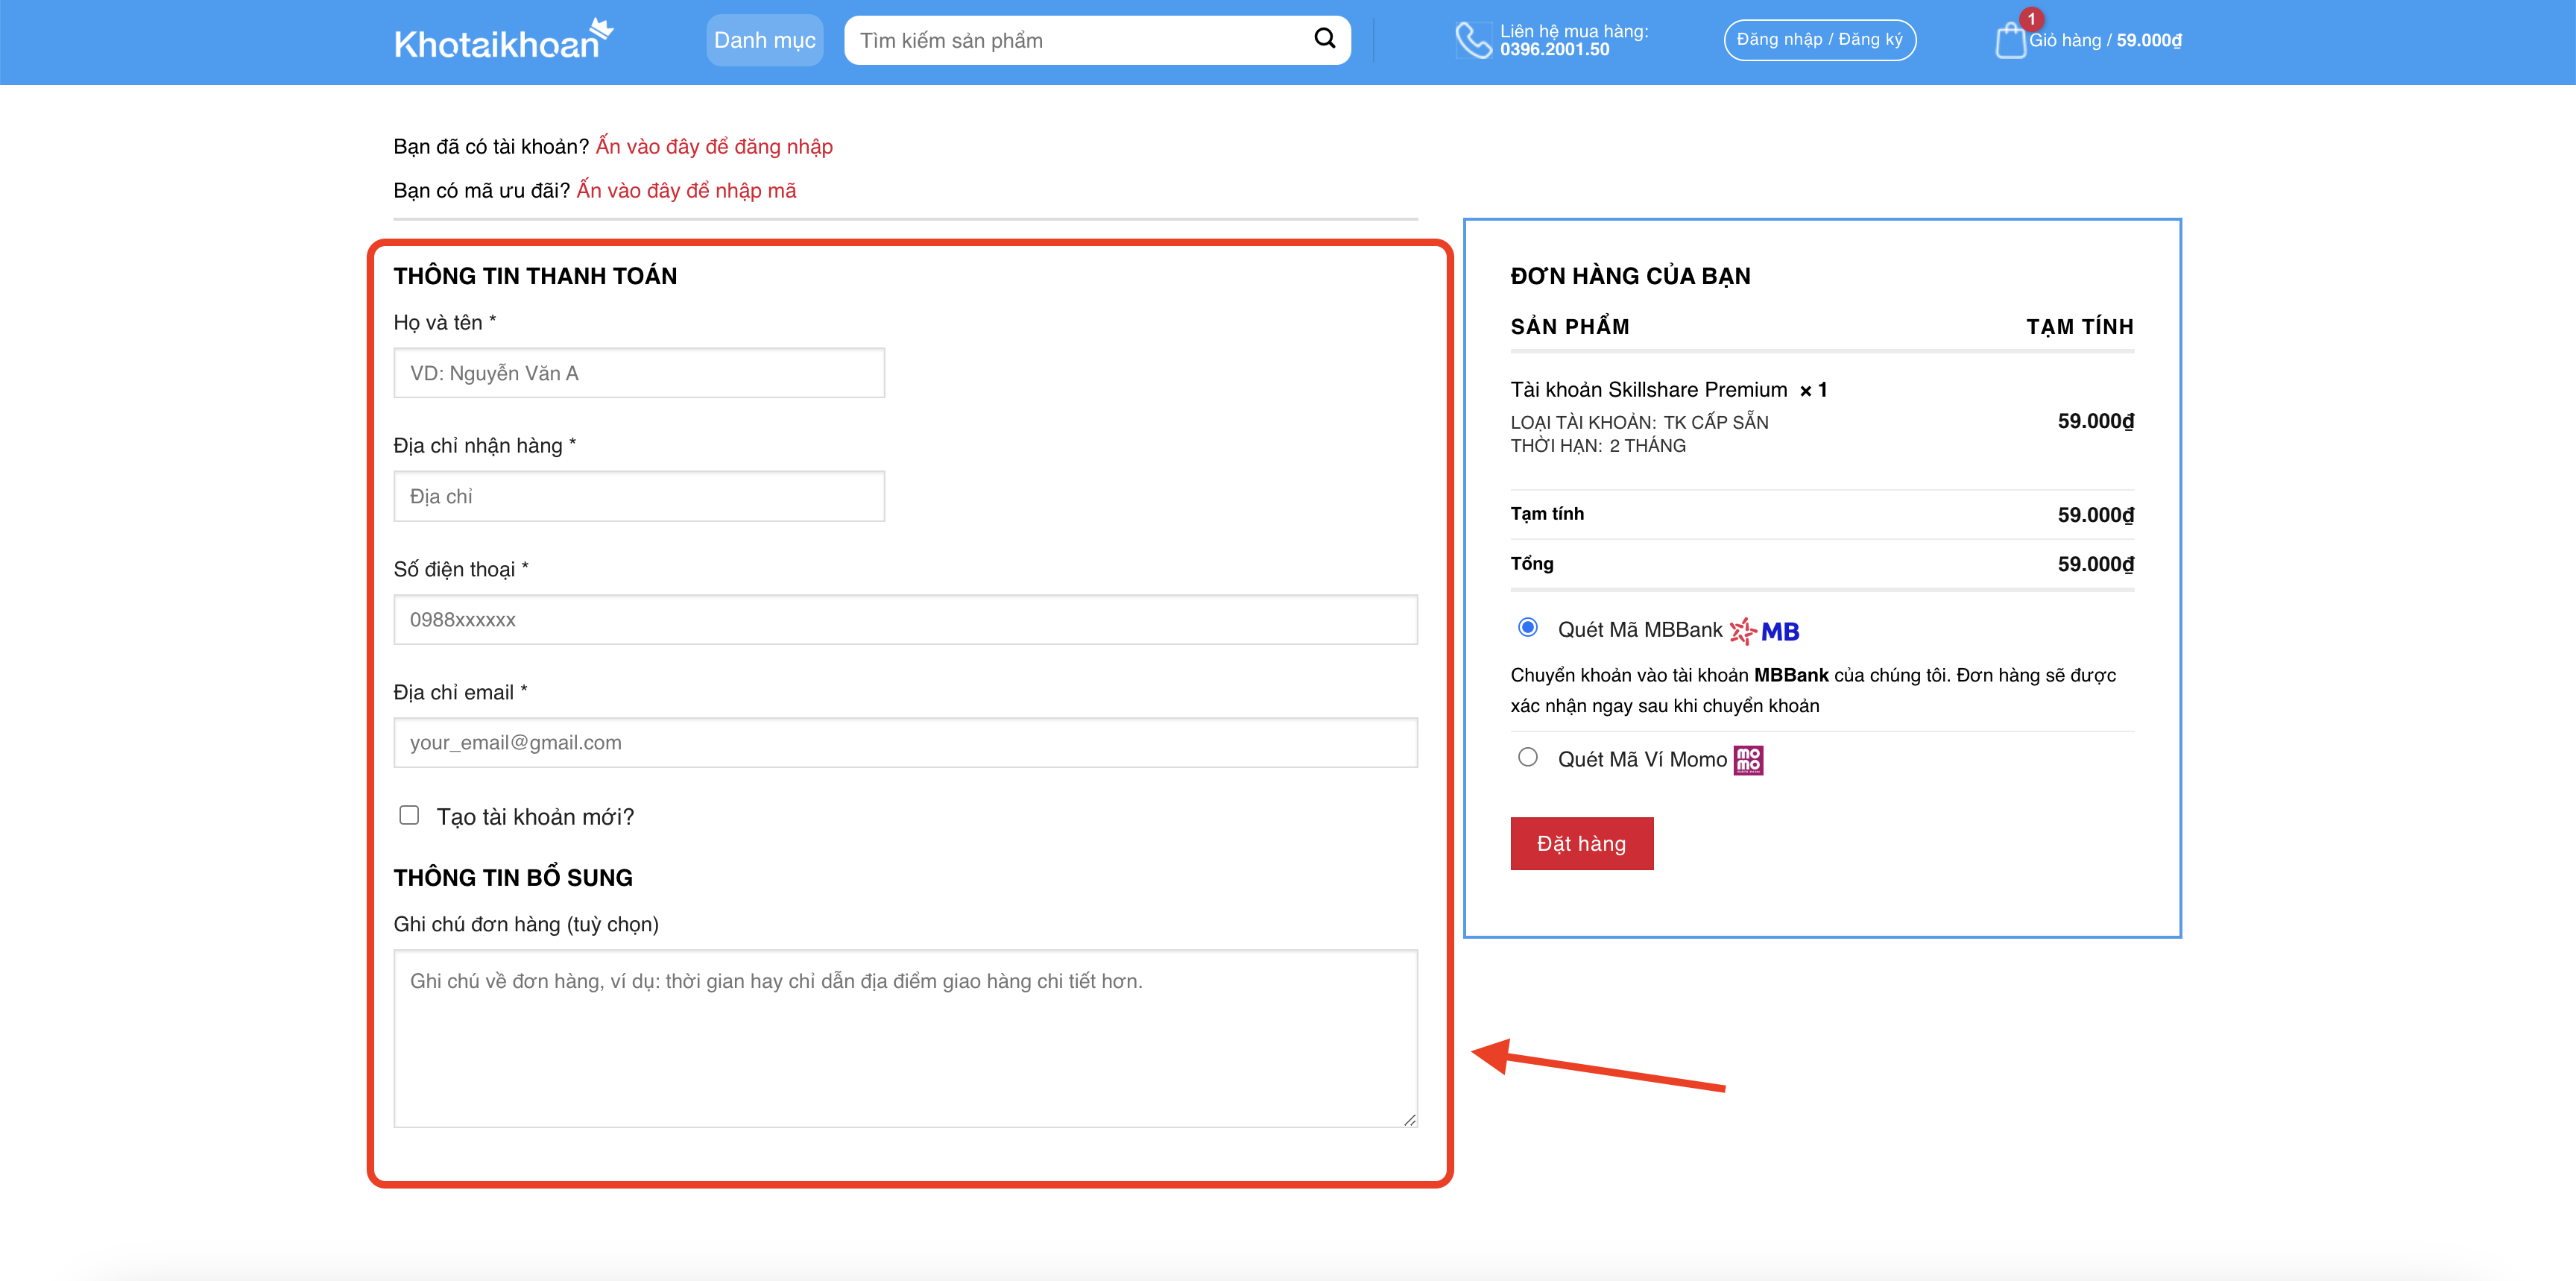This screenshot has height=1281, width=2576.
Task: Click the MB Bank logo
Action: point(1765,631)
